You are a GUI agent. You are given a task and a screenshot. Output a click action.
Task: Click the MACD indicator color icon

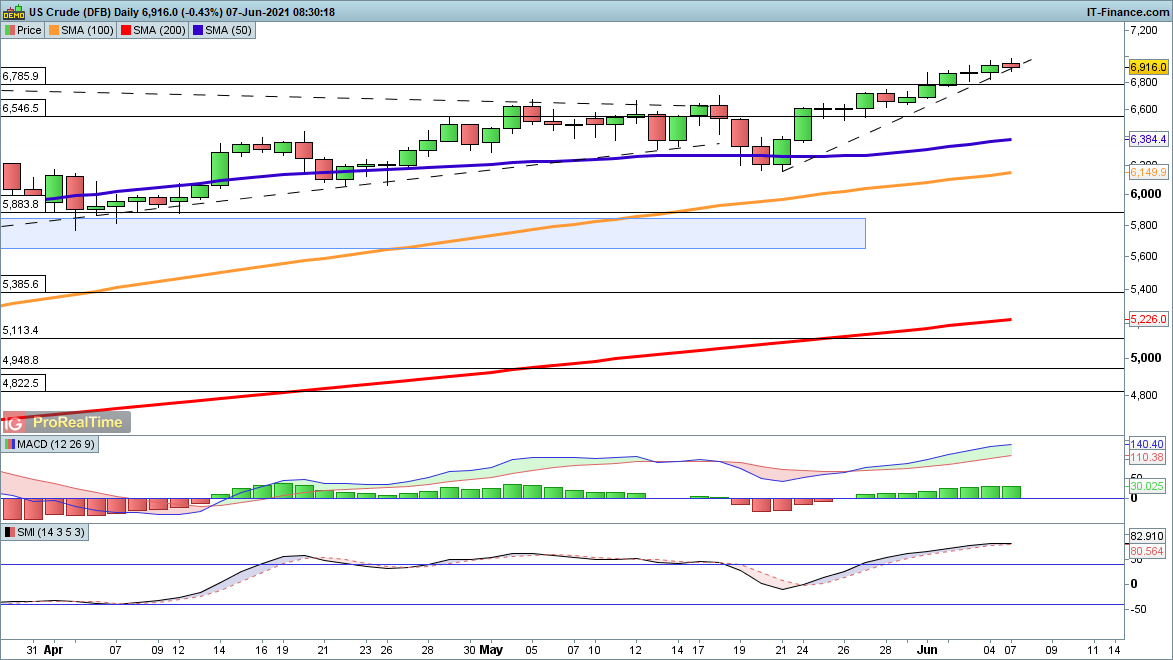pos(9,444)
